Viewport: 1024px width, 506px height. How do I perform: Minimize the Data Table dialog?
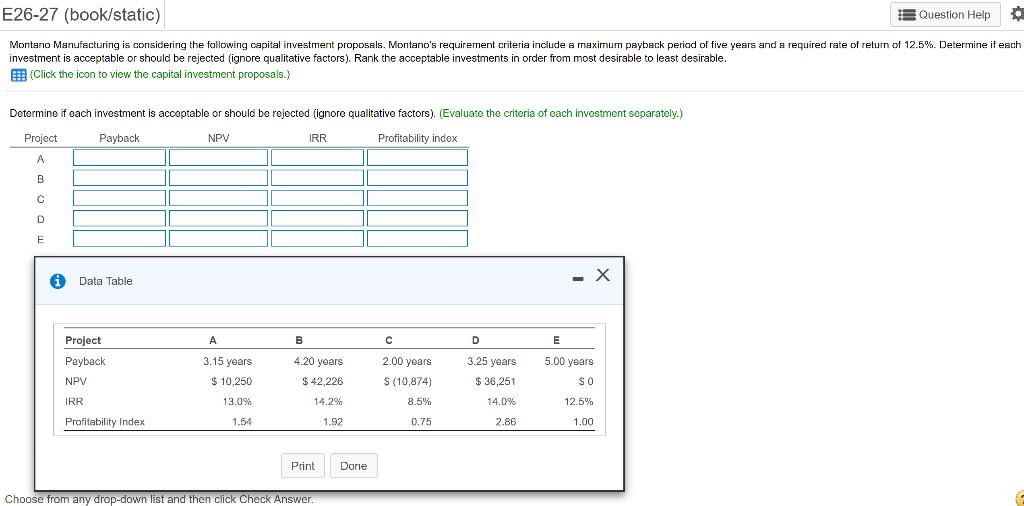(x=577, y=279)
